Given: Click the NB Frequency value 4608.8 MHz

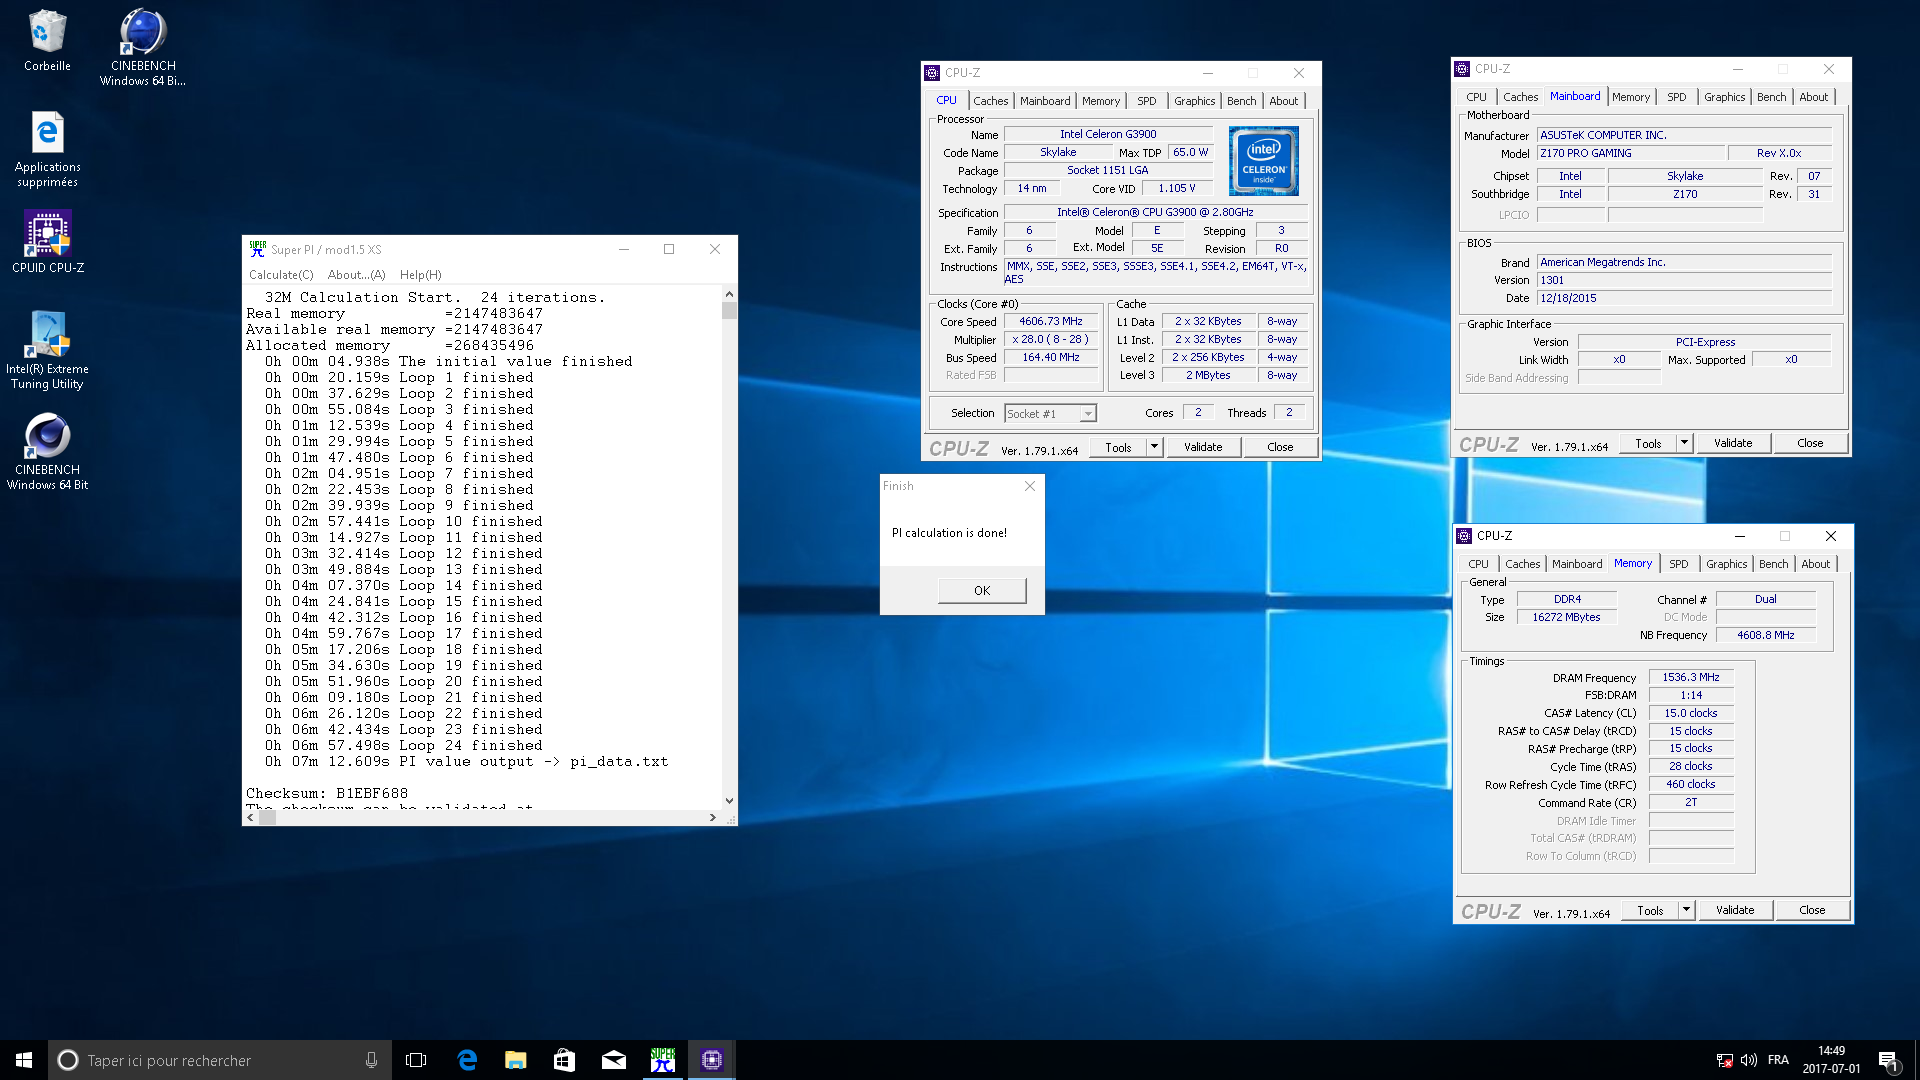Looking at the screenshot, I should click(x=1765, y=635).
